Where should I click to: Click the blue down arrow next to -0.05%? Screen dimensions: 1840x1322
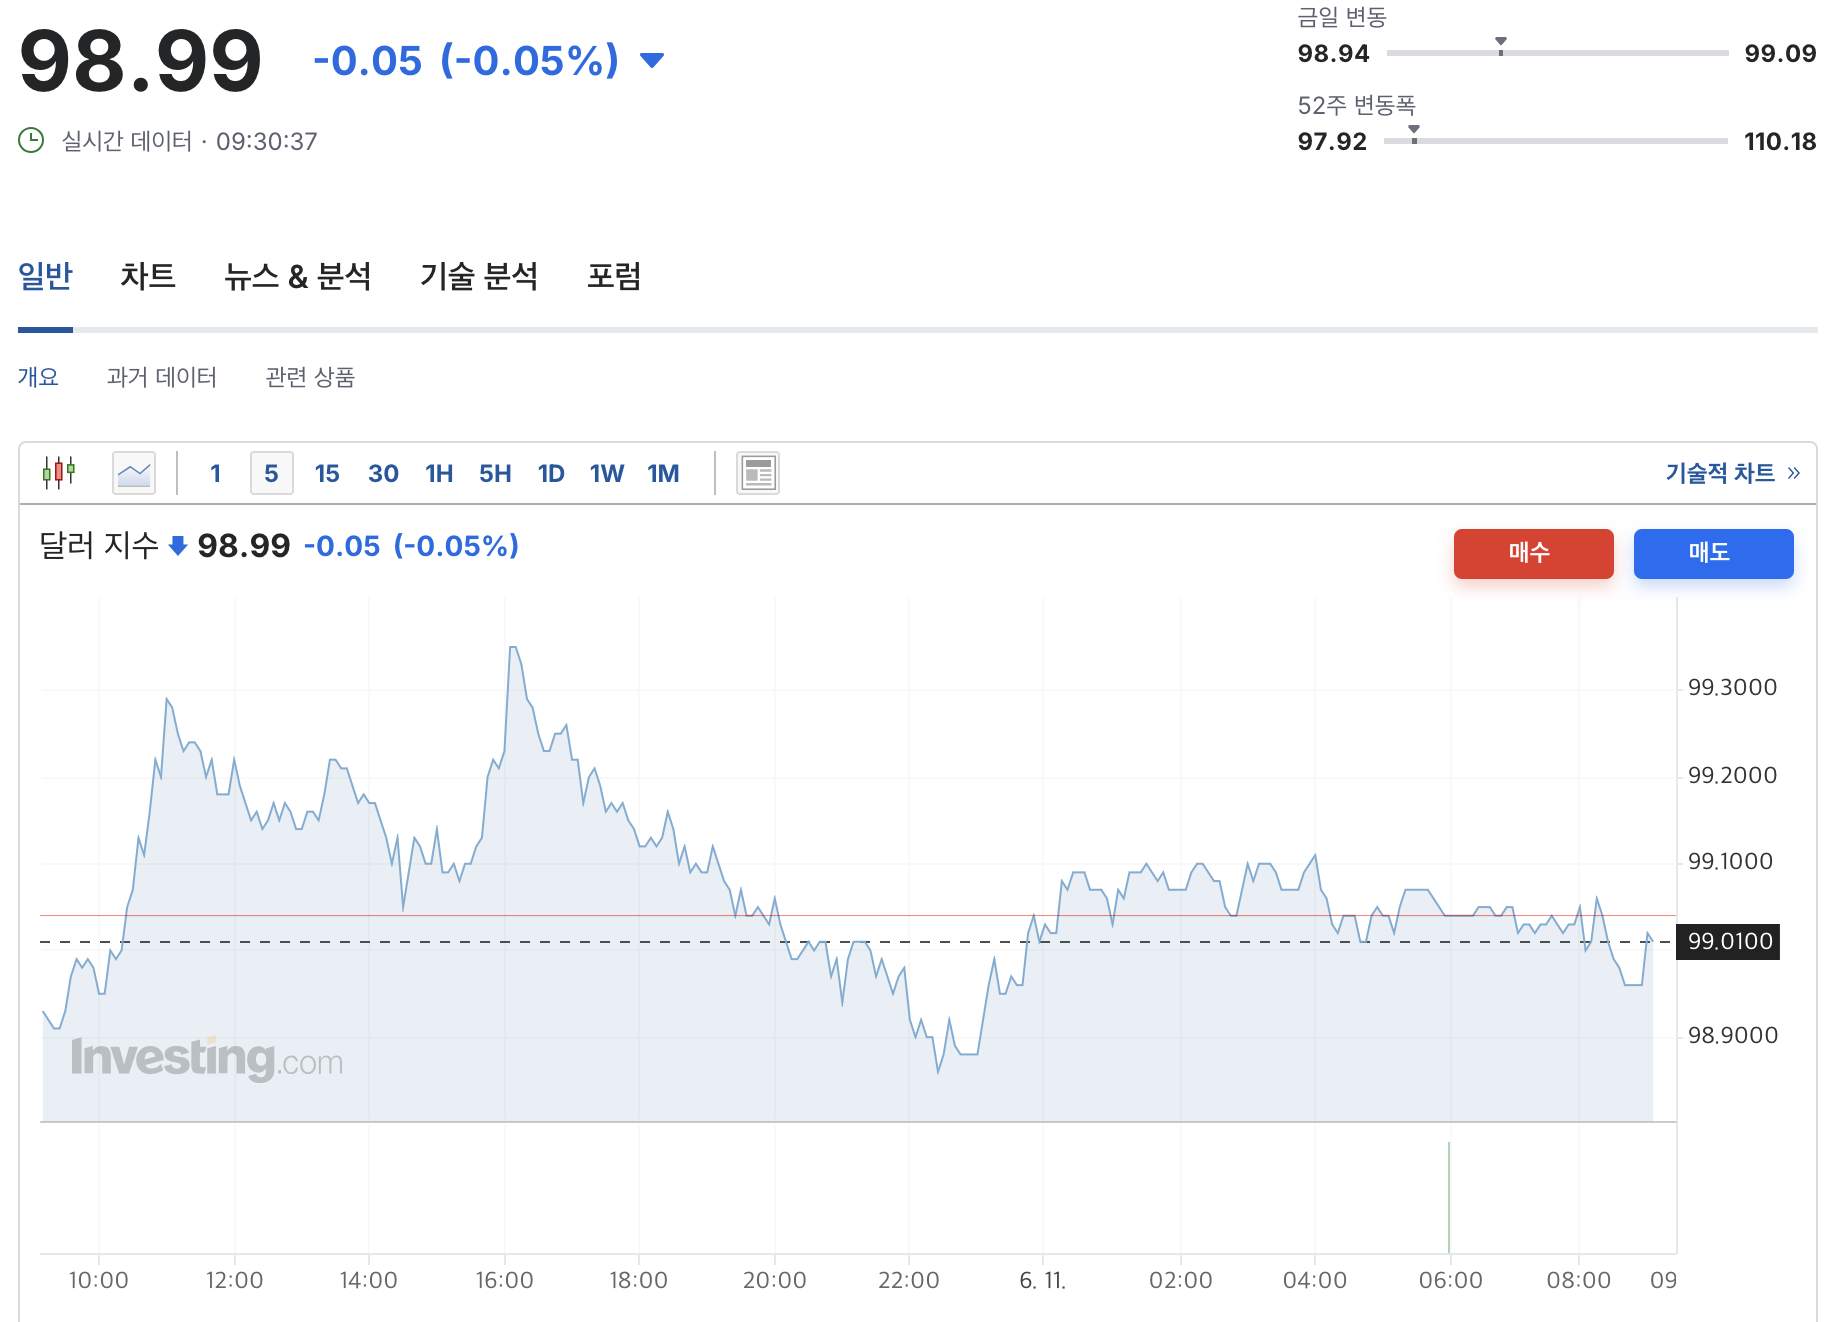coord(652,61)
